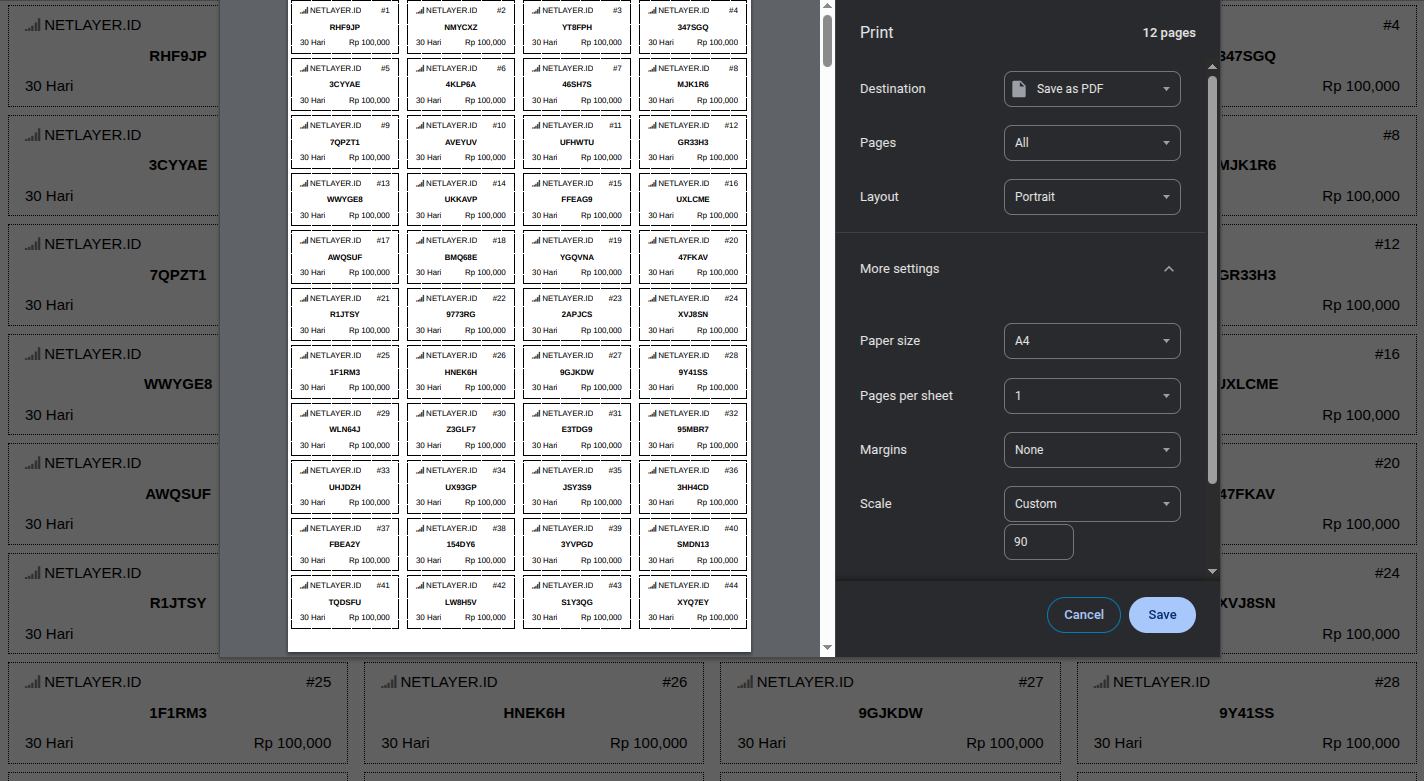1424x781 pixels.
Task: Click signal icon on background voucher R1JTSY
Action: 33,573
